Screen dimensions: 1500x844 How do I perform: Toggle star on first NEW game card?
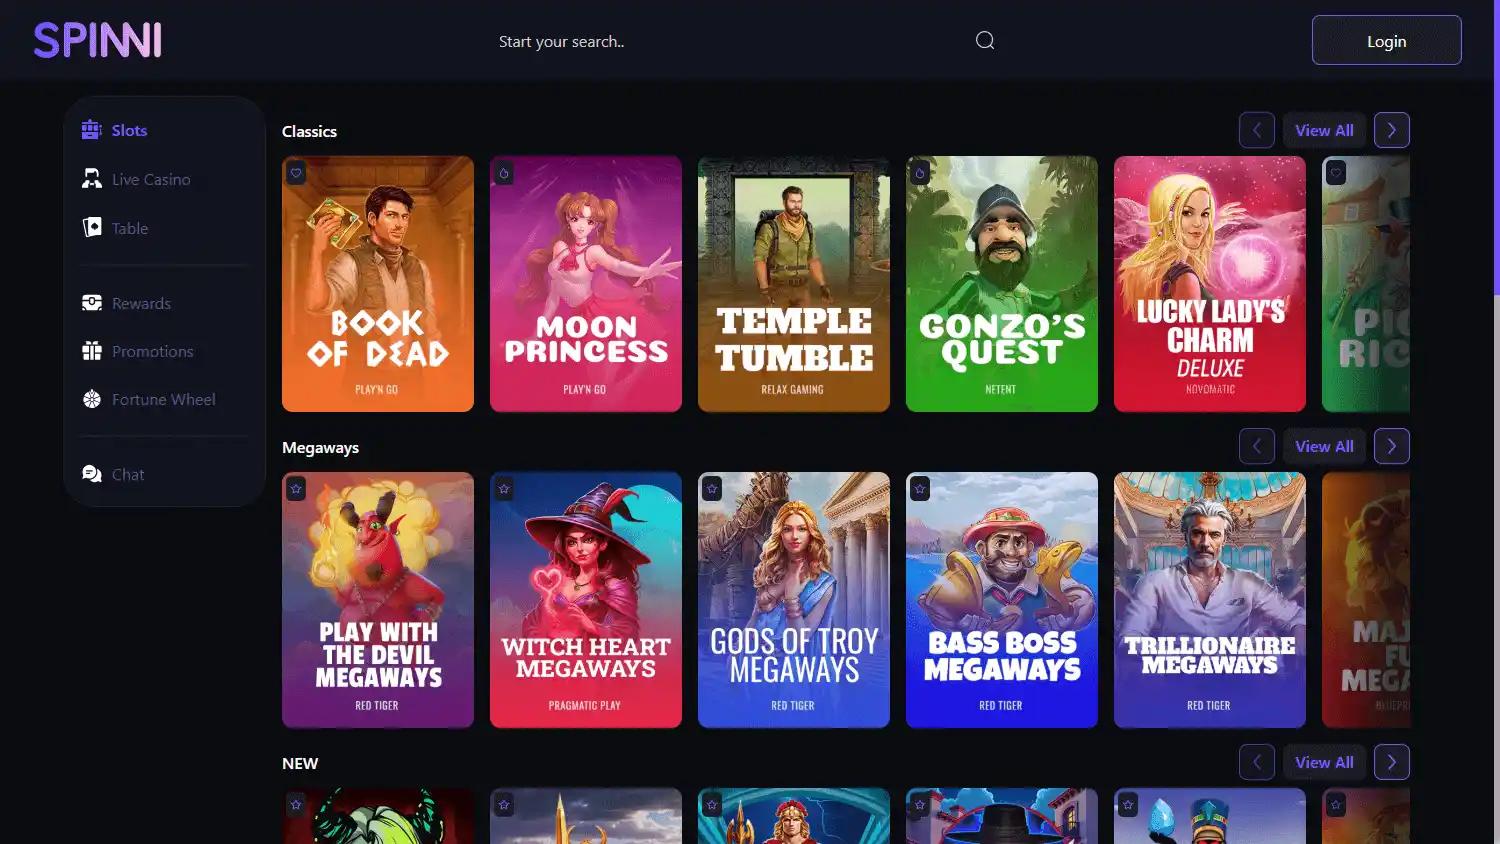(x=296, y=804)
